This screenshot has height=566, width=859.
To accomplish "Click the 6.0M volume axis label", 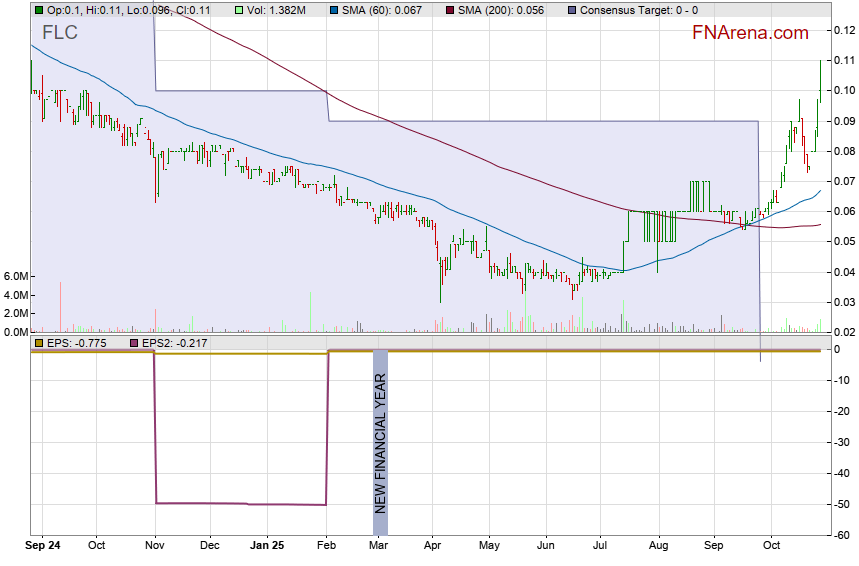I will [x=14, y=276].
